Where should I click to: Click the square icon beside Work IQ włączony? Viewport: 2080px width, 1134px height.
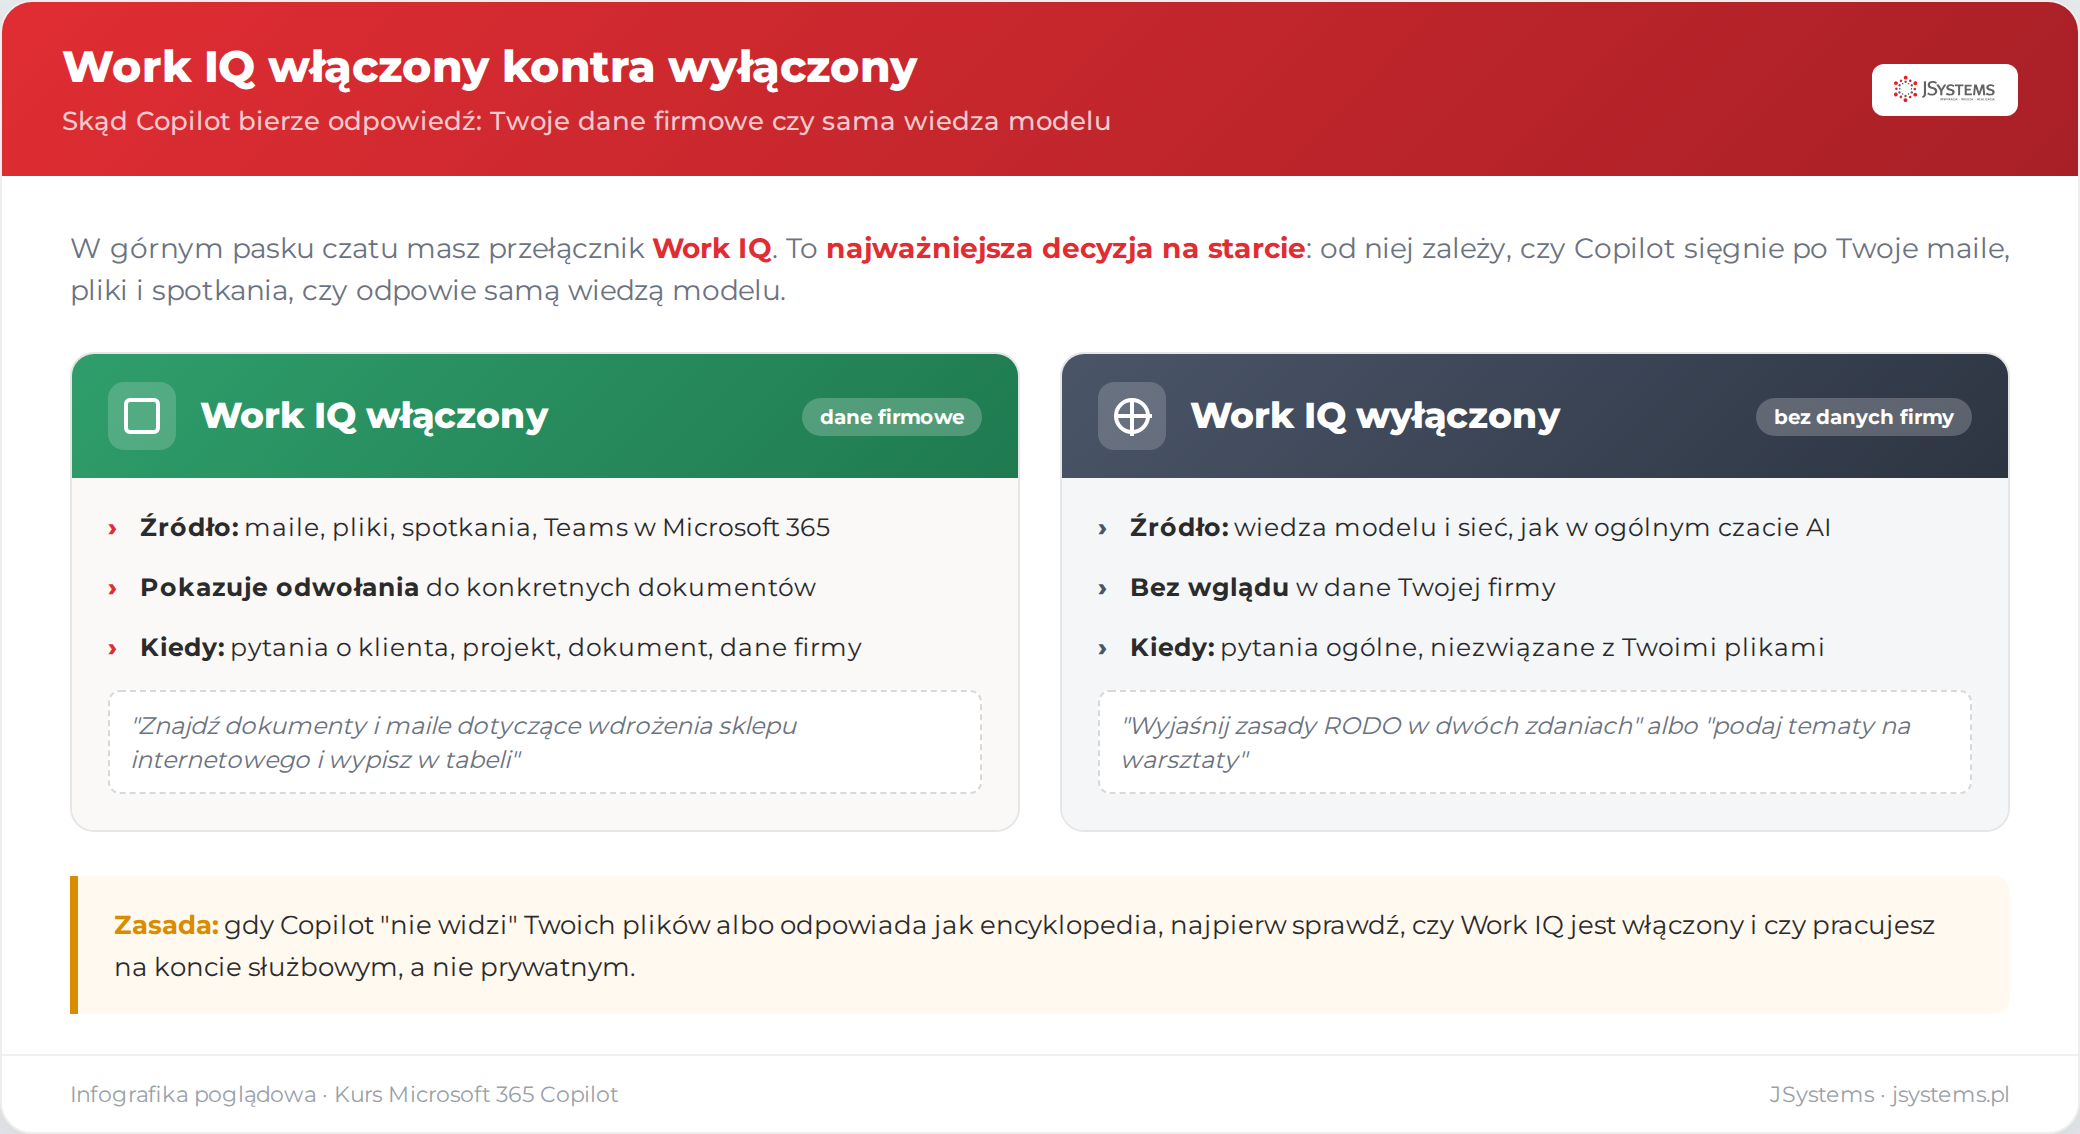[142, 416]
